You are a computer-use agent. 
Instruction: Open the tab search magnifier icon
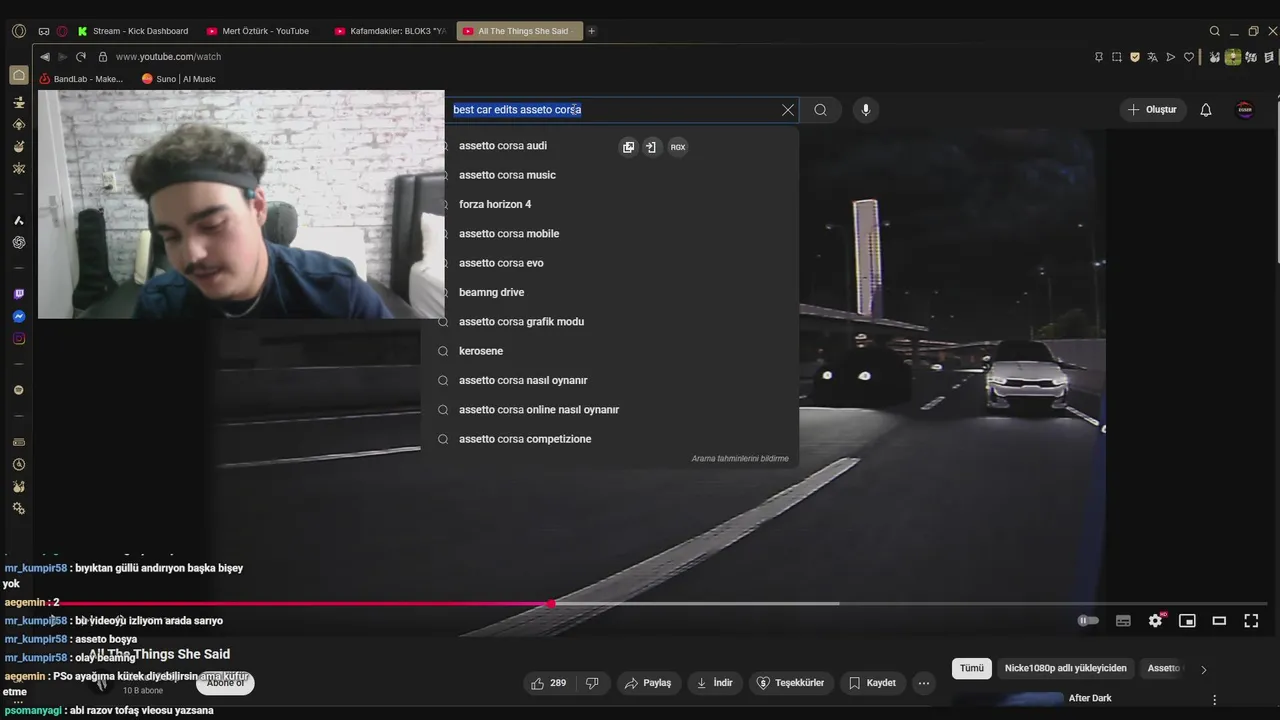1215,31
